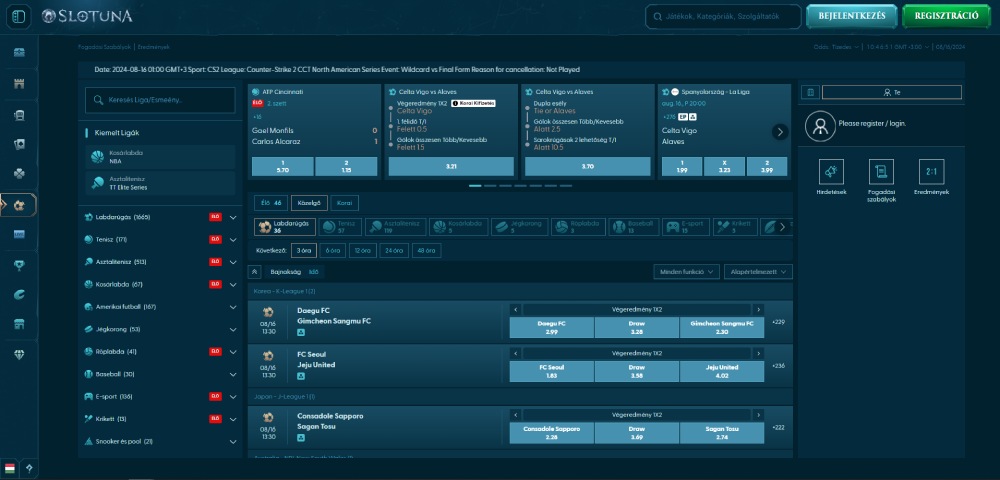Click the playing cards sidebar icon
The width and height of the screenshot is (1000, 480).
(19, 144)
